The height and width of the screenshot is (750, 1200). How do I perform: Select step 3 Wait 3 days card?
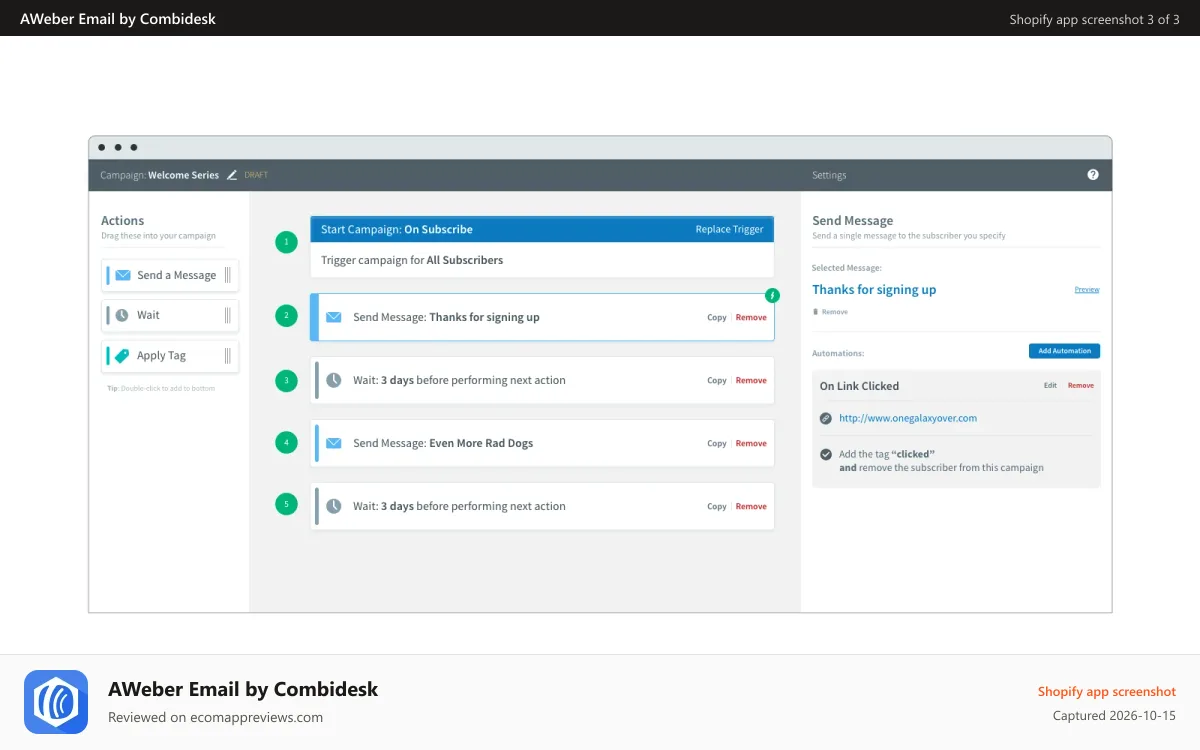point(542,380)
